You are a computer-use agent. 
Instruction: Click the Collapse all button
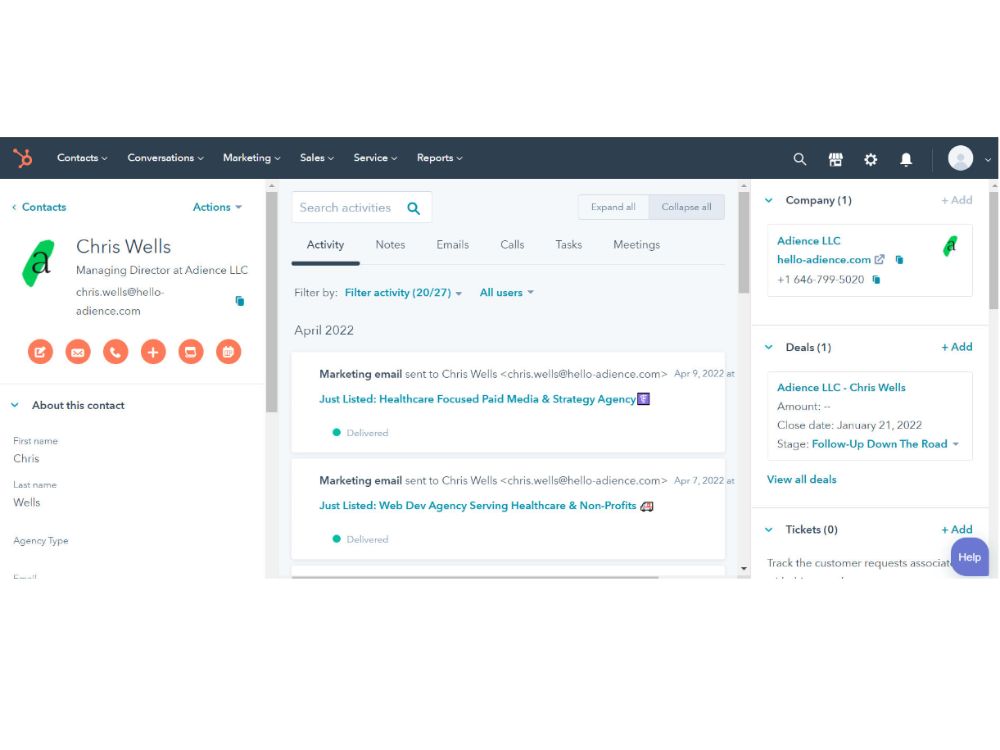click(686, 207)
